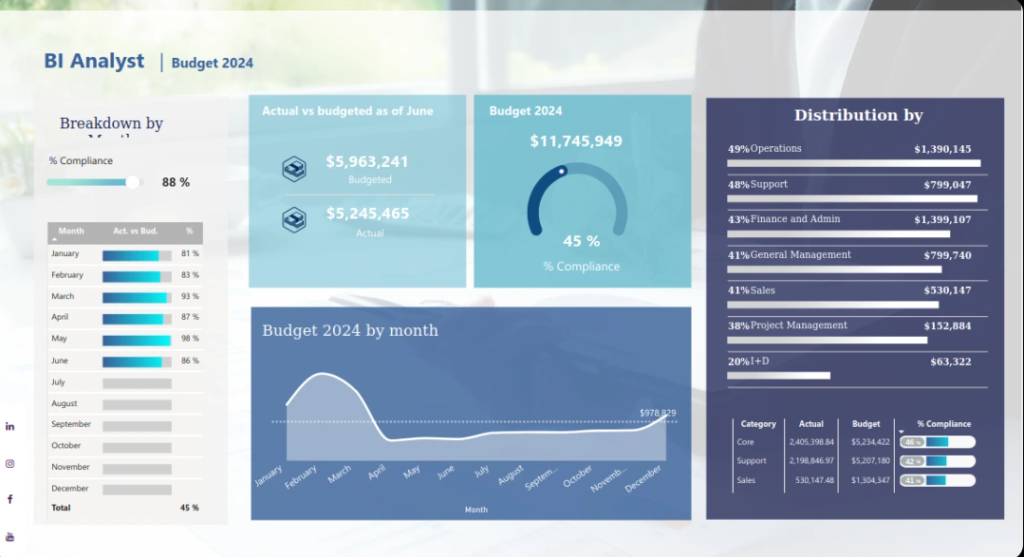Select the Operations distribution bar
The height and width of the screenshot is (557, 1024).
point(853,163)
